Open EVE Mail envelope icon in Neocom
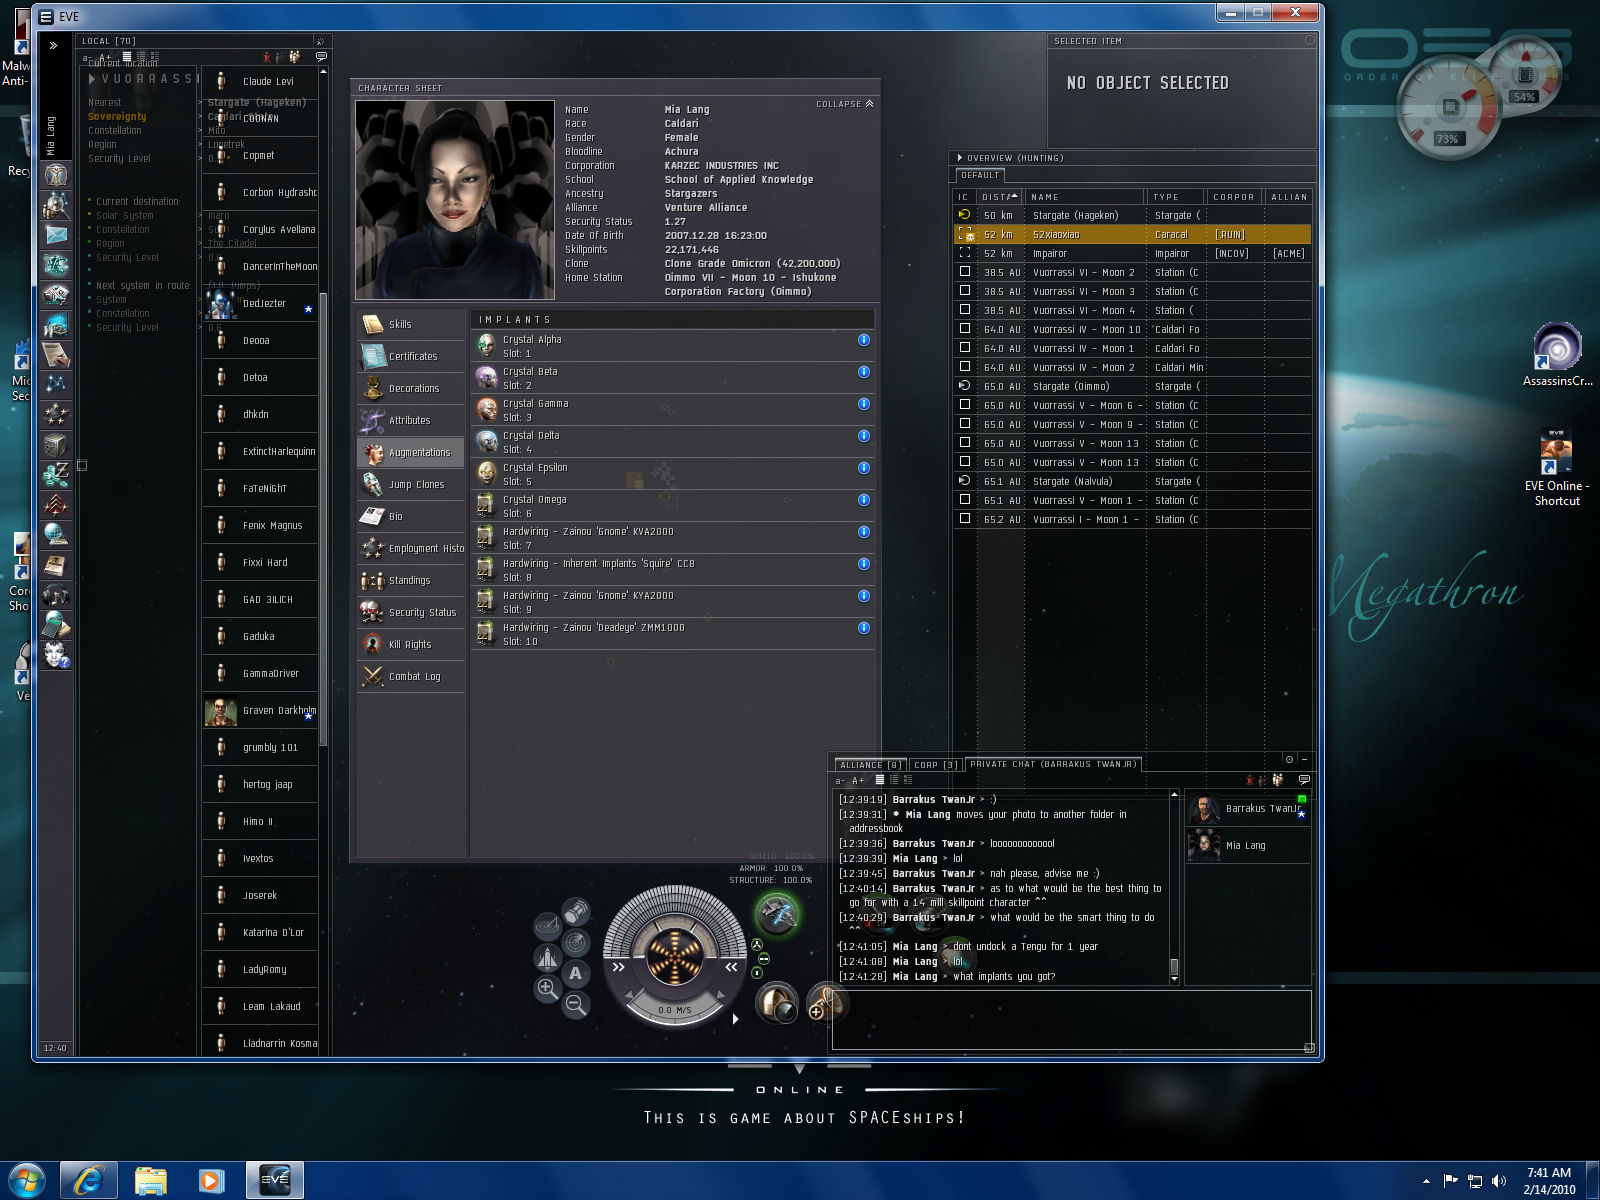This screenshot has width=1600, height=1200. pos(56,235)
